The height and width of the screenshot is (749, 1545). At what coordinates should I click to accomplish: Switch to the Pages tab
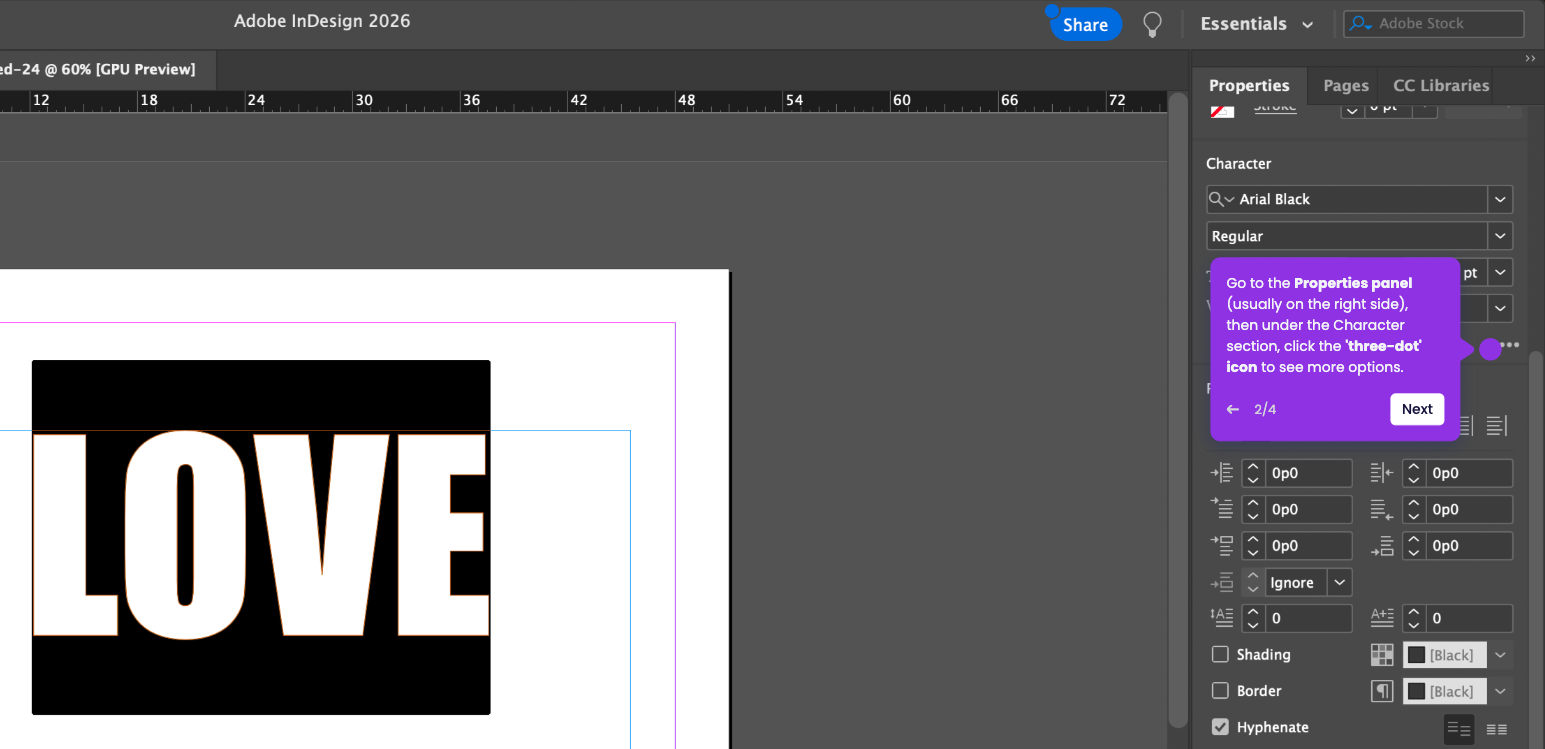[1346, 85]
